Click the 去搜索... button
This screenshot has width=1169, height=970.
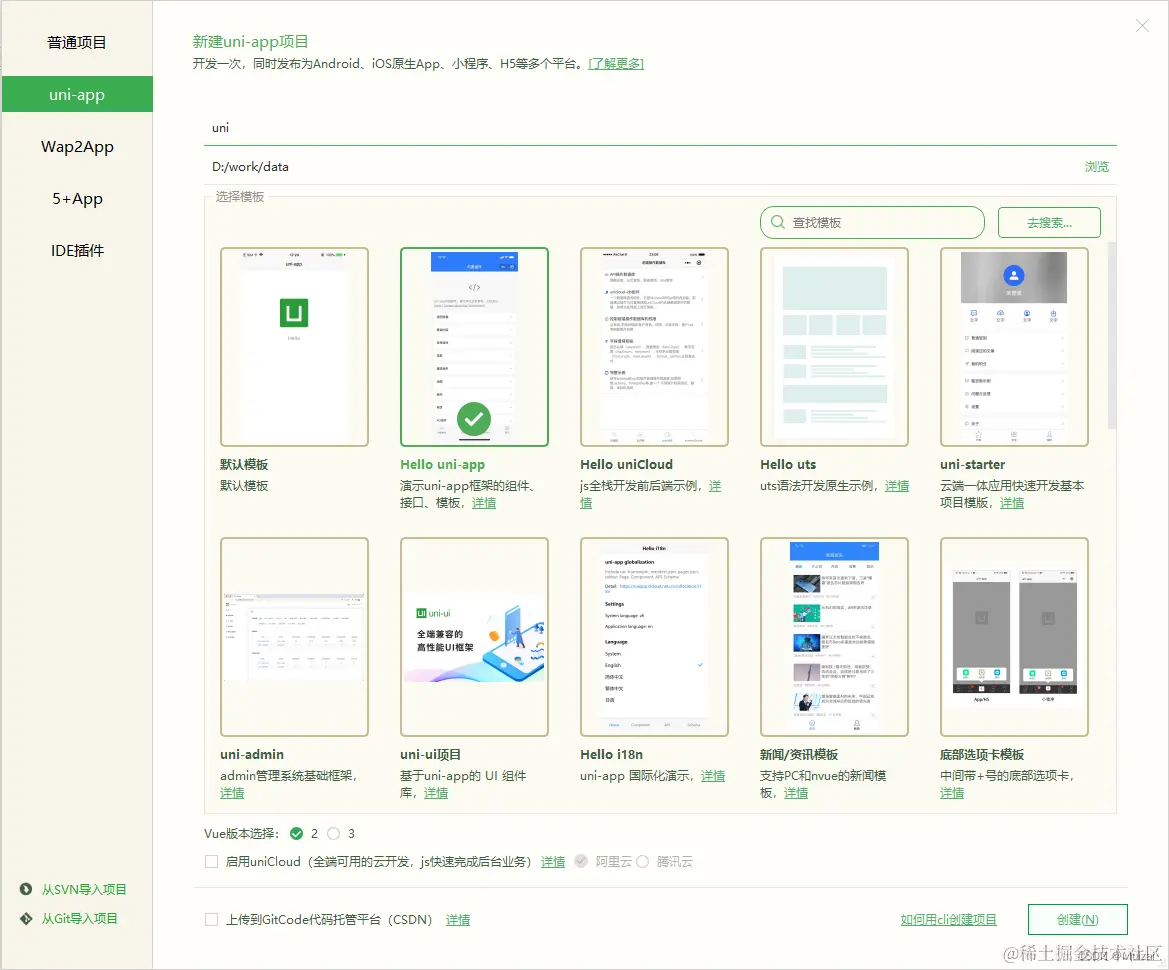[1049, 222]
